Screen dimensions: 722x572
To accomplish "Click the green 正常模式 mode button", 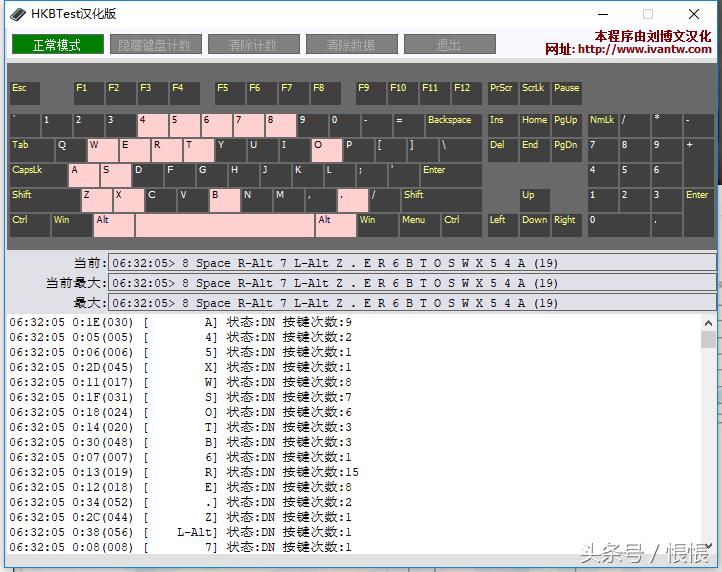I will tap(58, 45).
